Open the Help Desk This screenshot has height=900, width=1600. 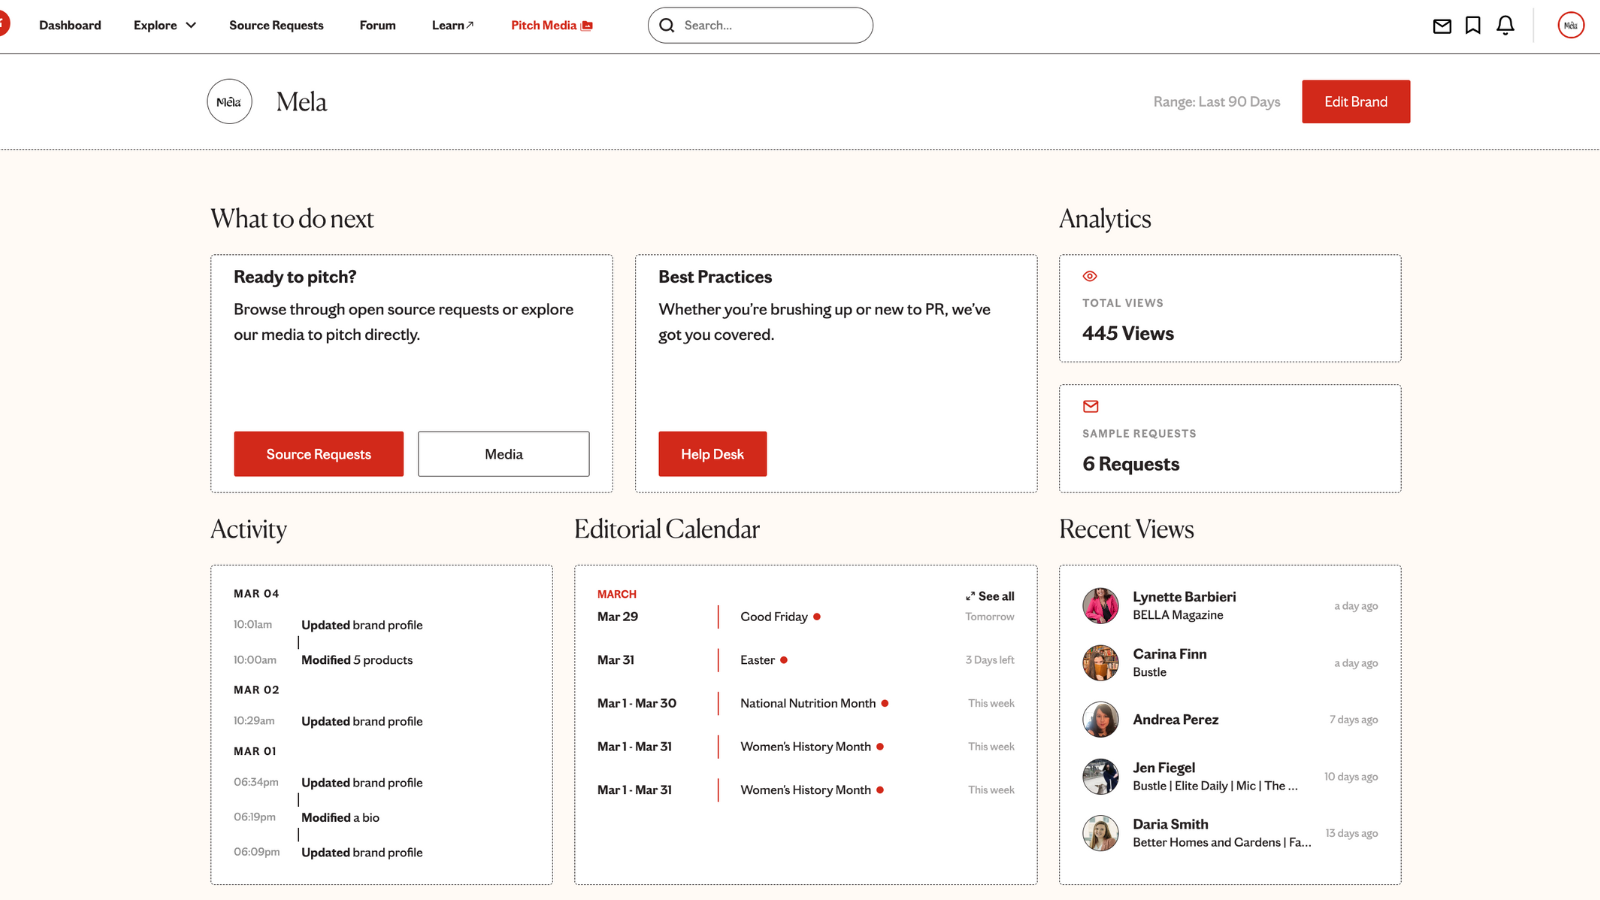point(712,453)
